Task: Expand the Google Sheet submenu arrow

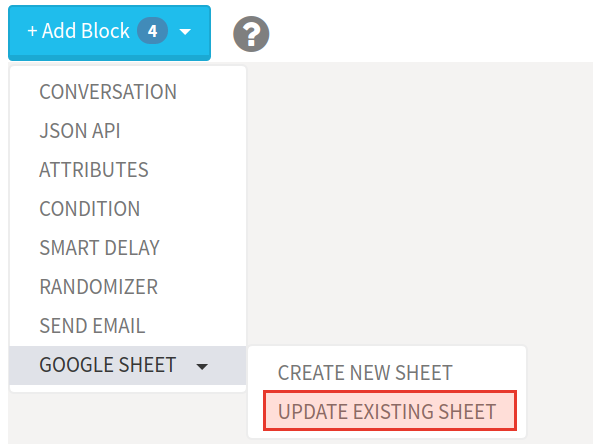Action: pyautogui.click(x=202, y=366)
